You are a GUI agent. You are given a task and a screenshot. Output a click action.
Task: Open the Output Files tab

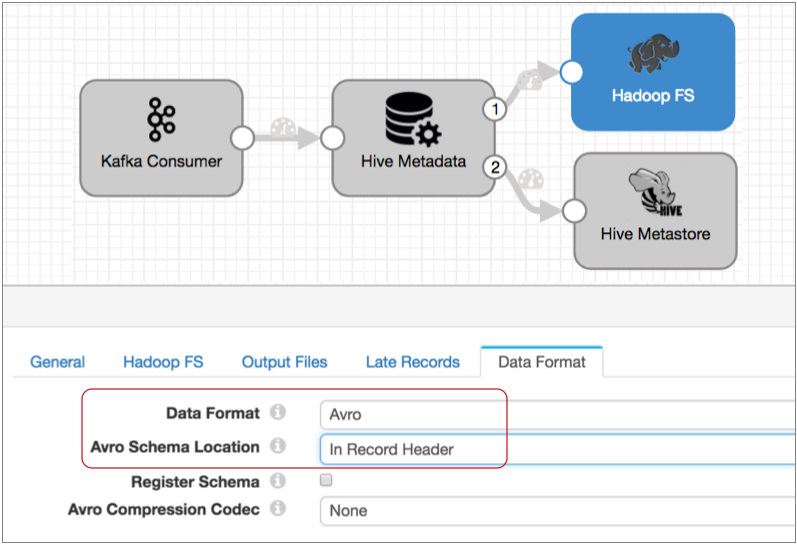click(284, 362)
